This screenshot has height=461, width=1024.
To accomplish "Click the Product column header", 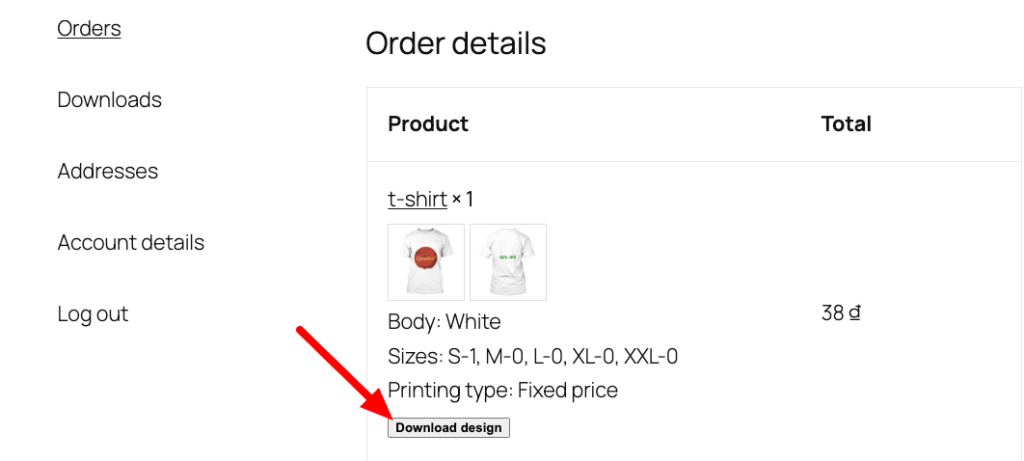I will pos(428,124).
